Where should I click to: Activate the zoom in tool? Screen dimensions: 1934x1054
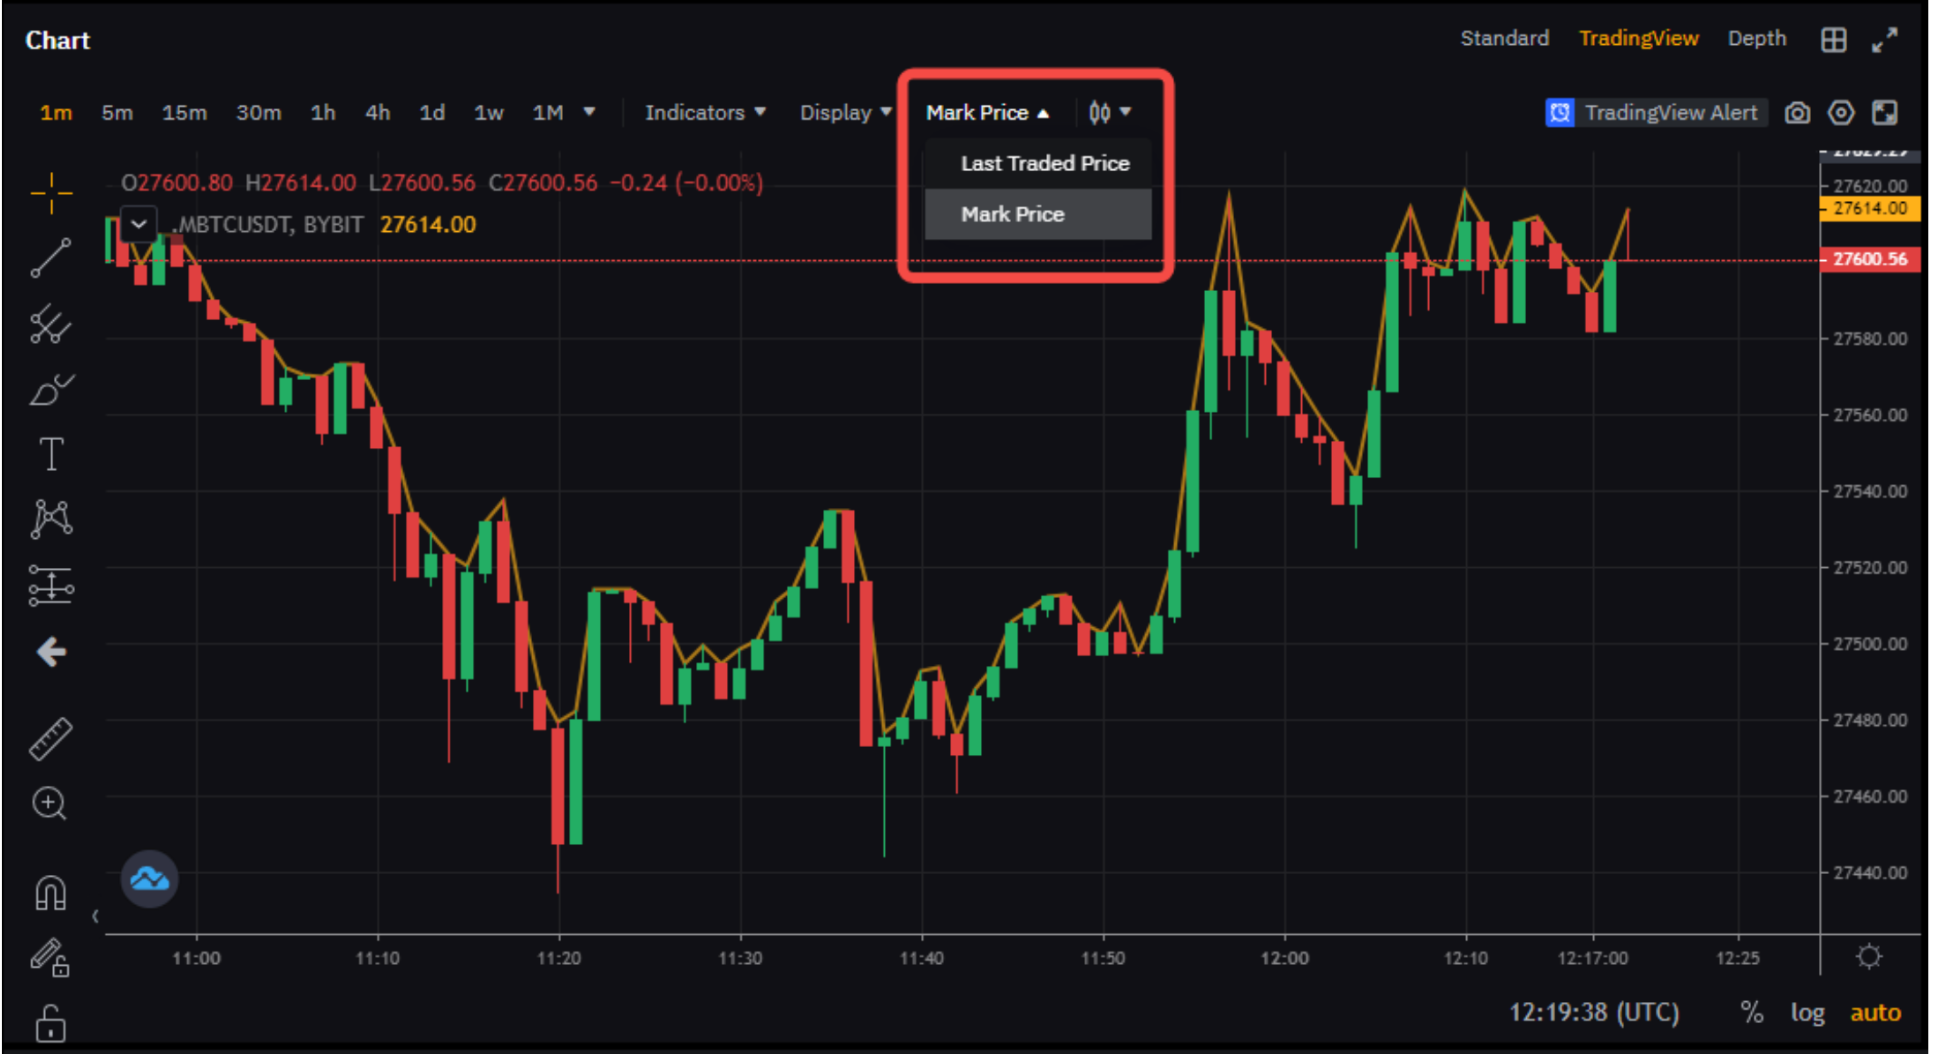coord(49,803)
